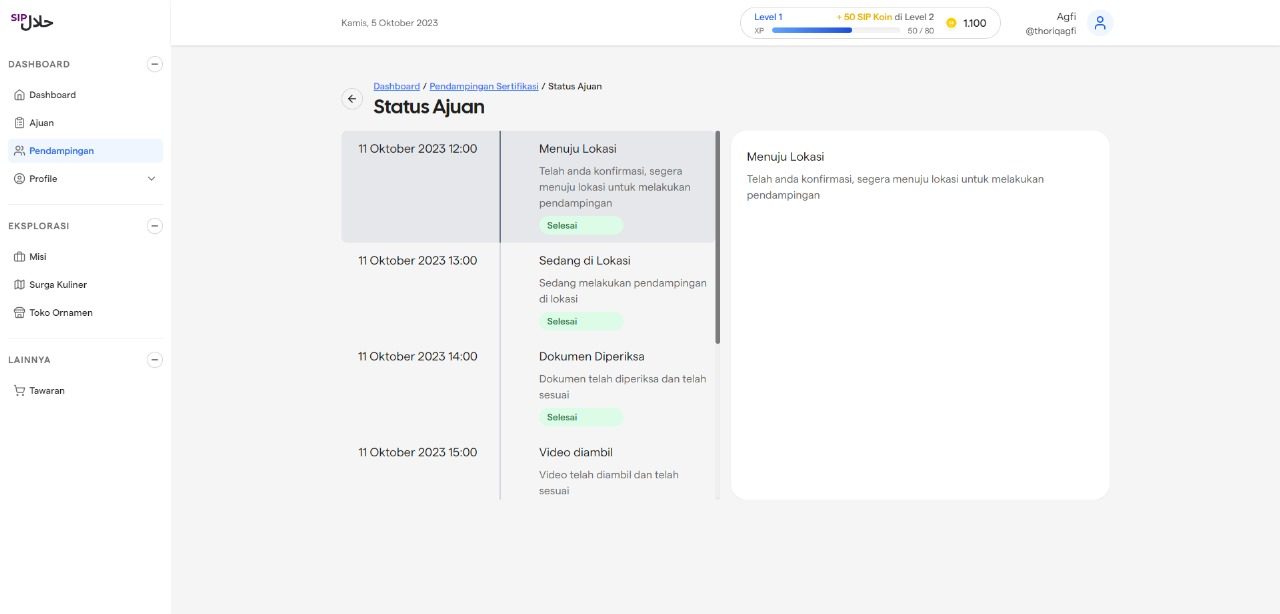Select the Tawaran cart icon
1280x614 pixels.
19,390
